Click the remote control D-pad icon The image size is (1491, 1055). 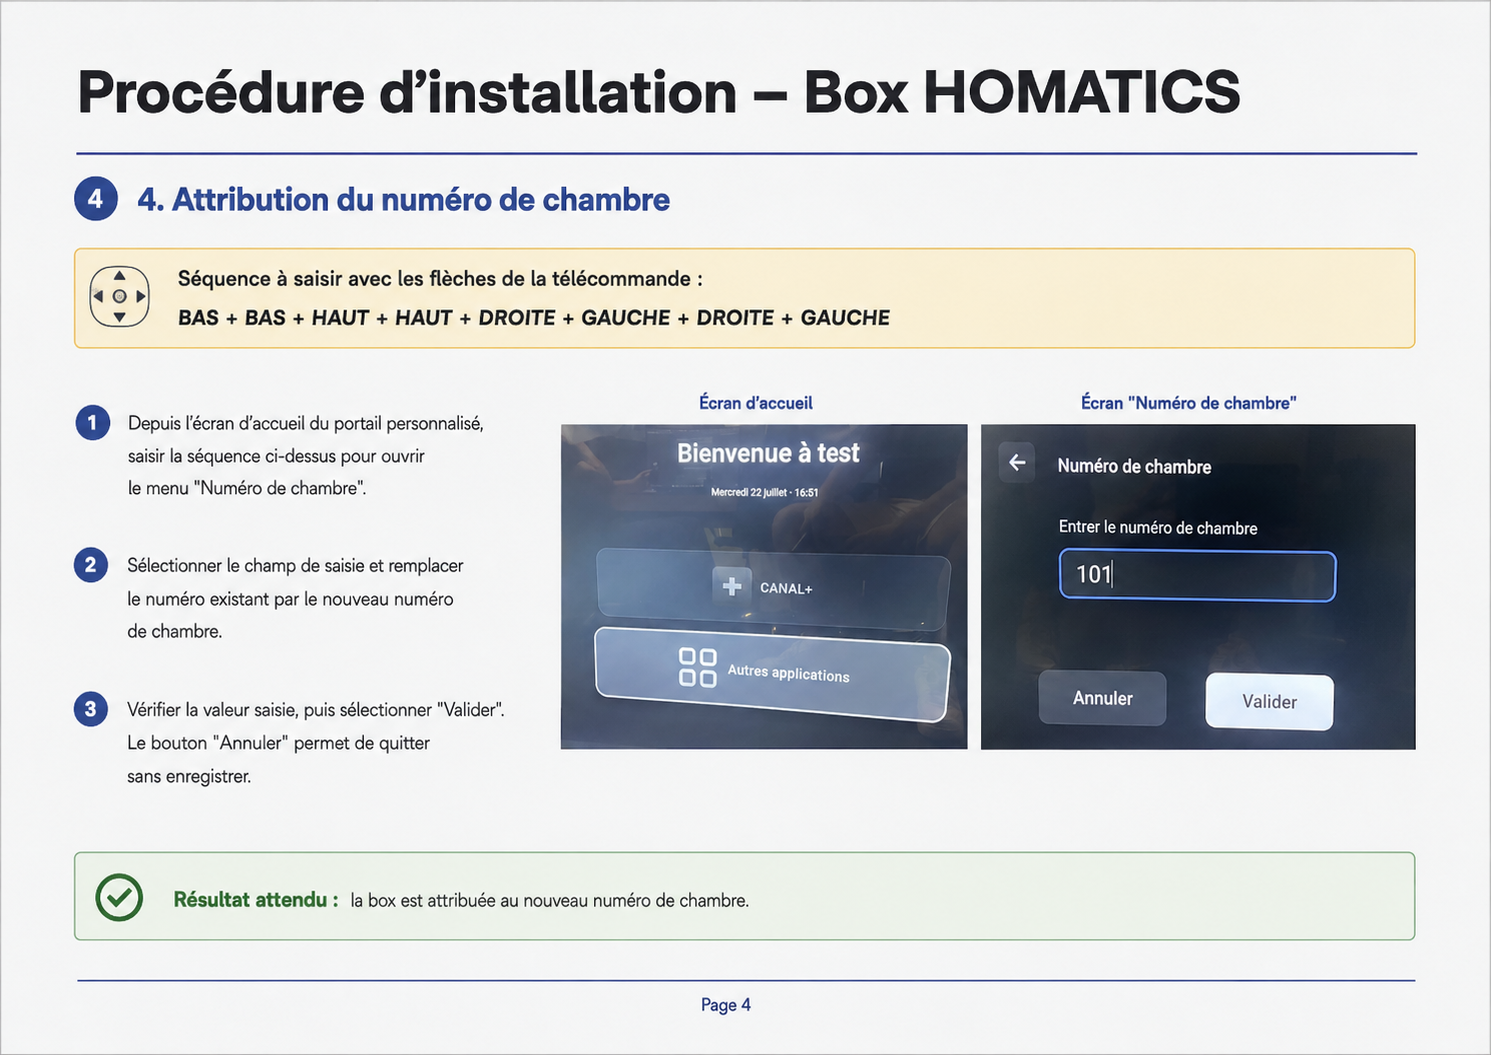119,296
